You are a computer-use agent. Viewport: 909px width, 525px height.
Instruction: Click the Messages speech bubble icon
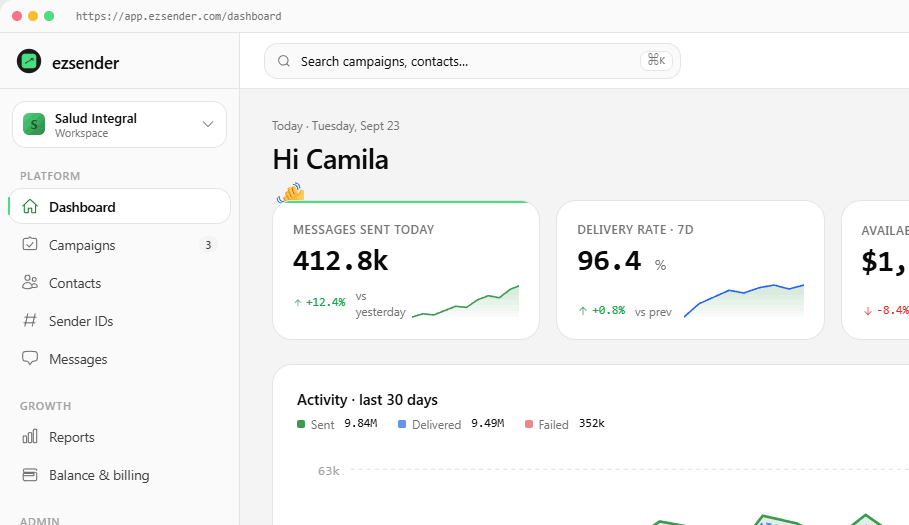(x=30, y=358)
